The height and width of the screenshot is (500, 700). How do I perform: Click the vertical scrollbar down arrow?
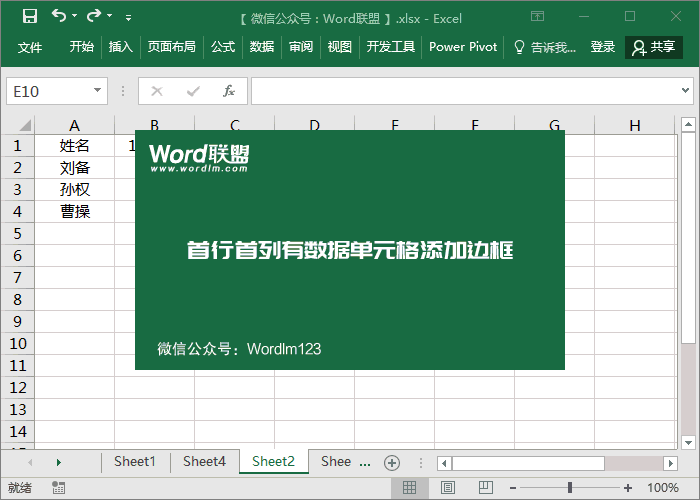tap(688, 443)
